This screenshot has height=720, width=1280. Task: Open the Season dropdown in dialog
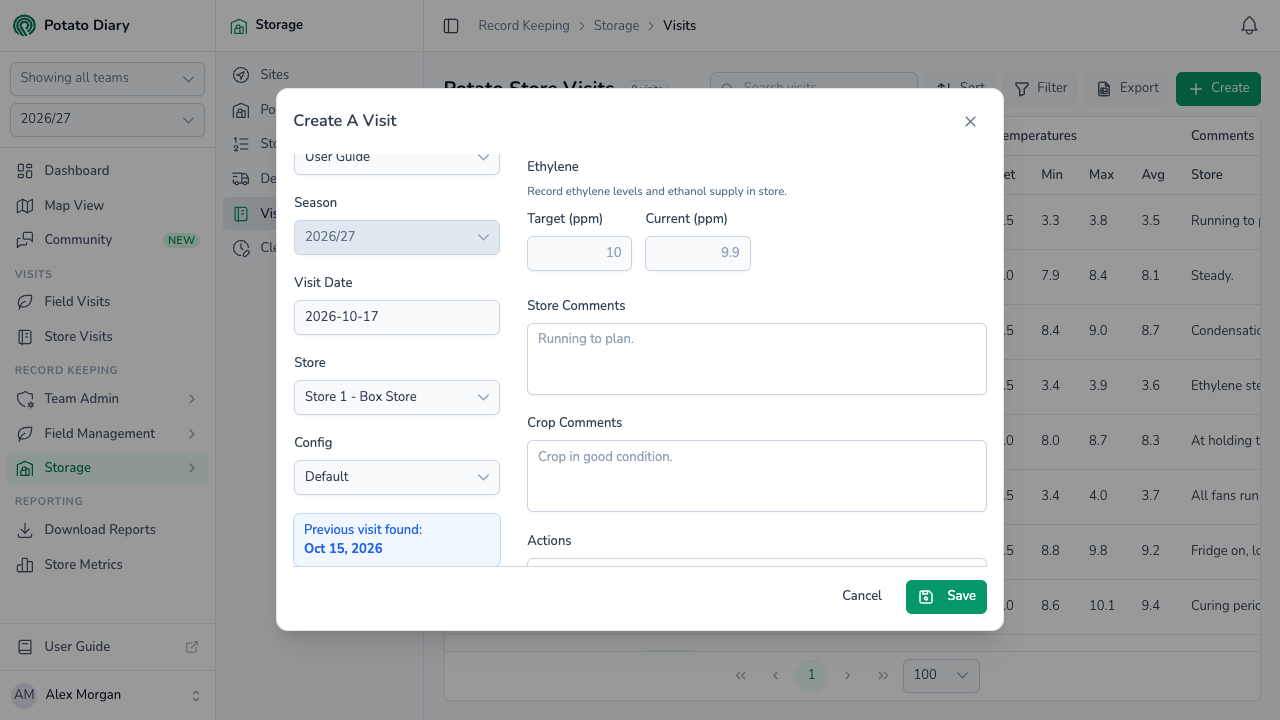397,237
